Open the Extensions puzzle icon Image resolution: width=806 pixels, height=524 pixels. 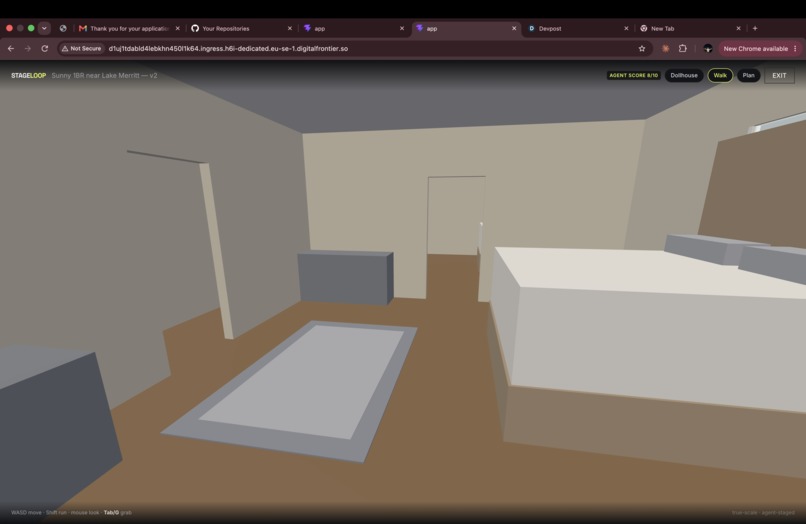tap(683, 48)
